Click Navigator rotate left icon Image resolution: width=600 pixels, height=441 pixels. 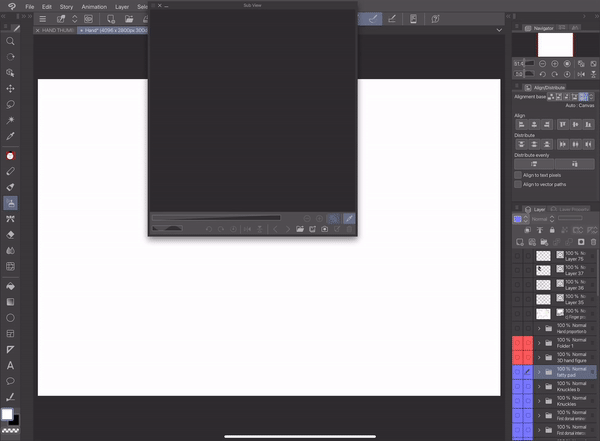coord(542,74)
